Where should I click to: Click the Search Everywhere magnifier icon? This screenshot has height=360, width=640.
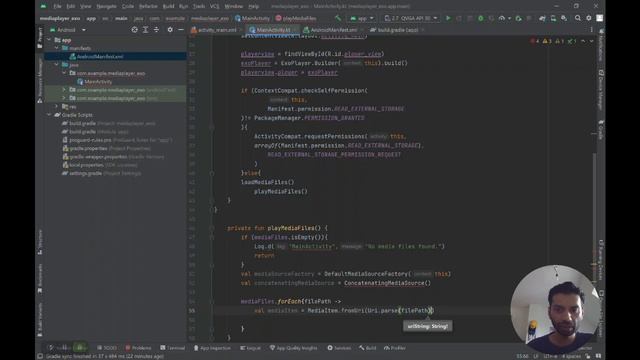578,18
